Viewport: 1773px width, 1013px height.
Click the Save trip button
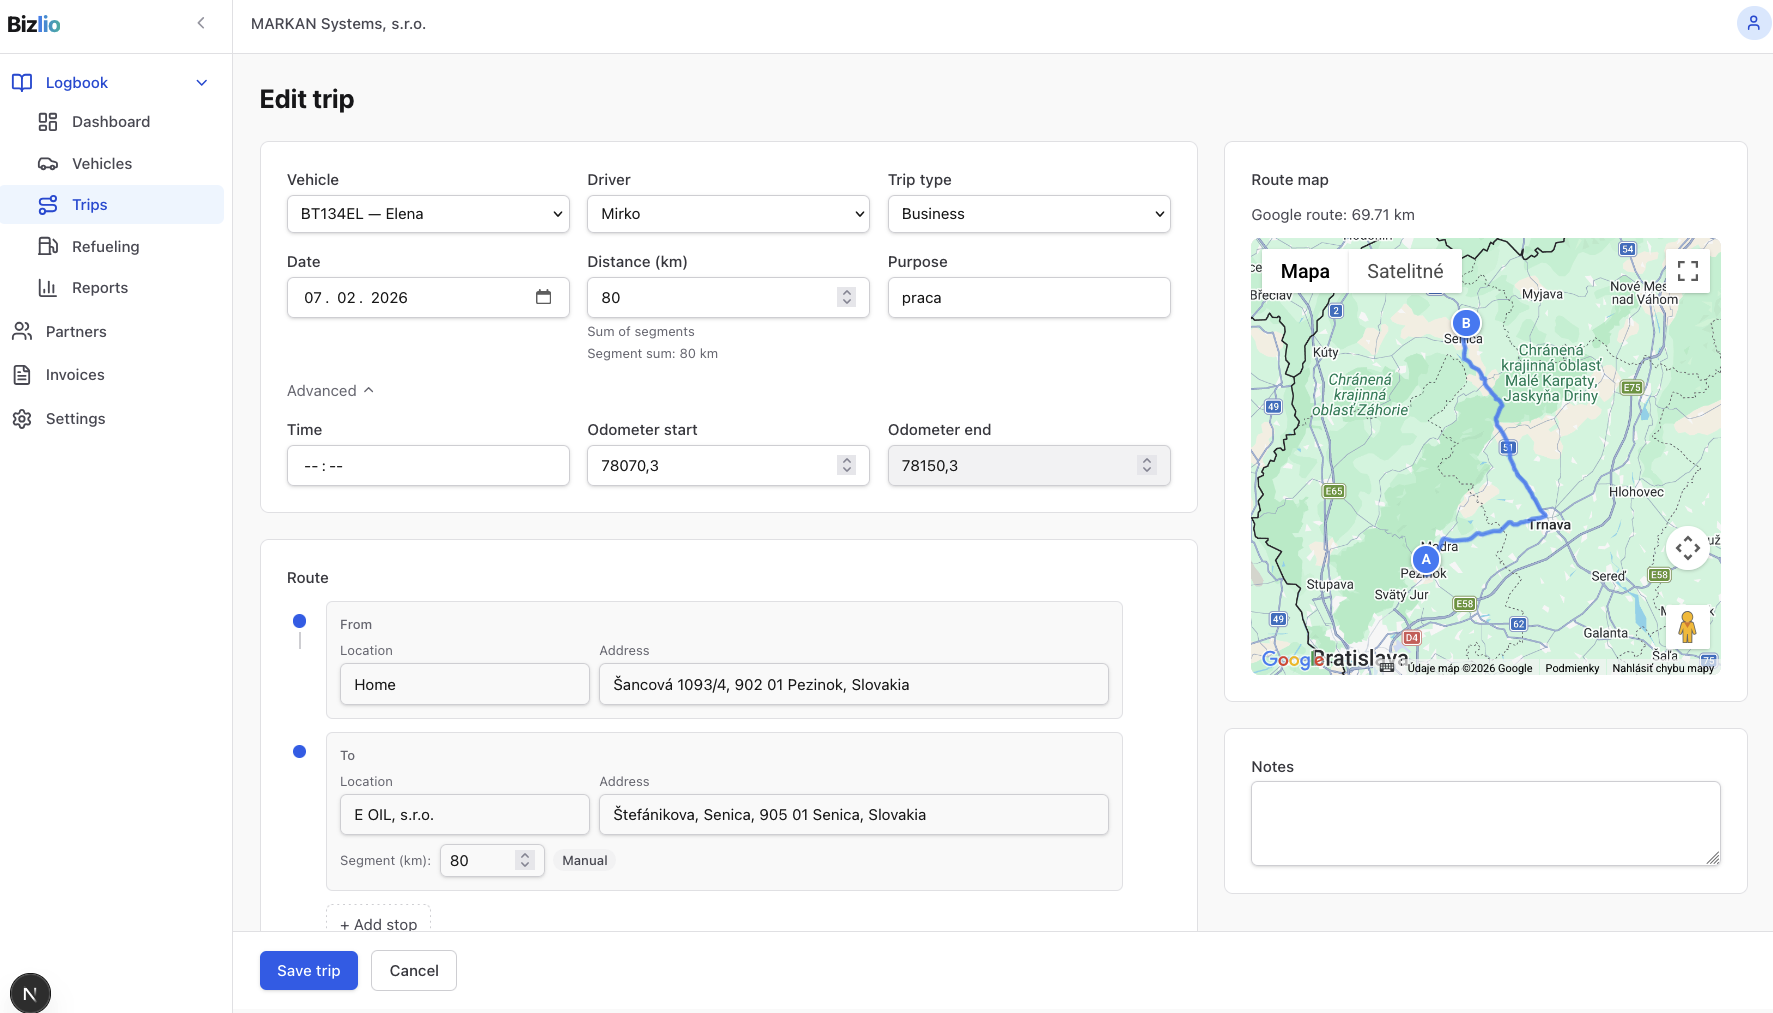308,971
